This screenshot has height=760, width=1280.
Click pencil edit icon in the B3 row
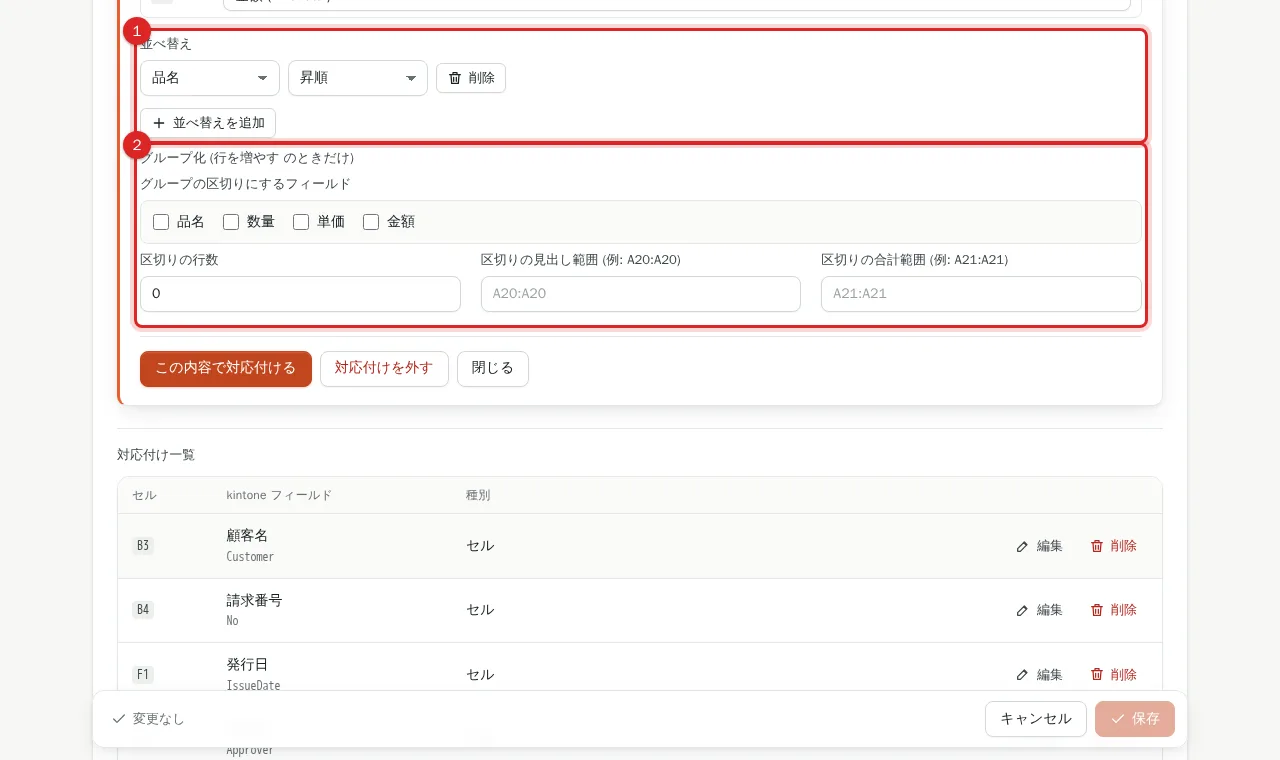(x=1022, y=546)
